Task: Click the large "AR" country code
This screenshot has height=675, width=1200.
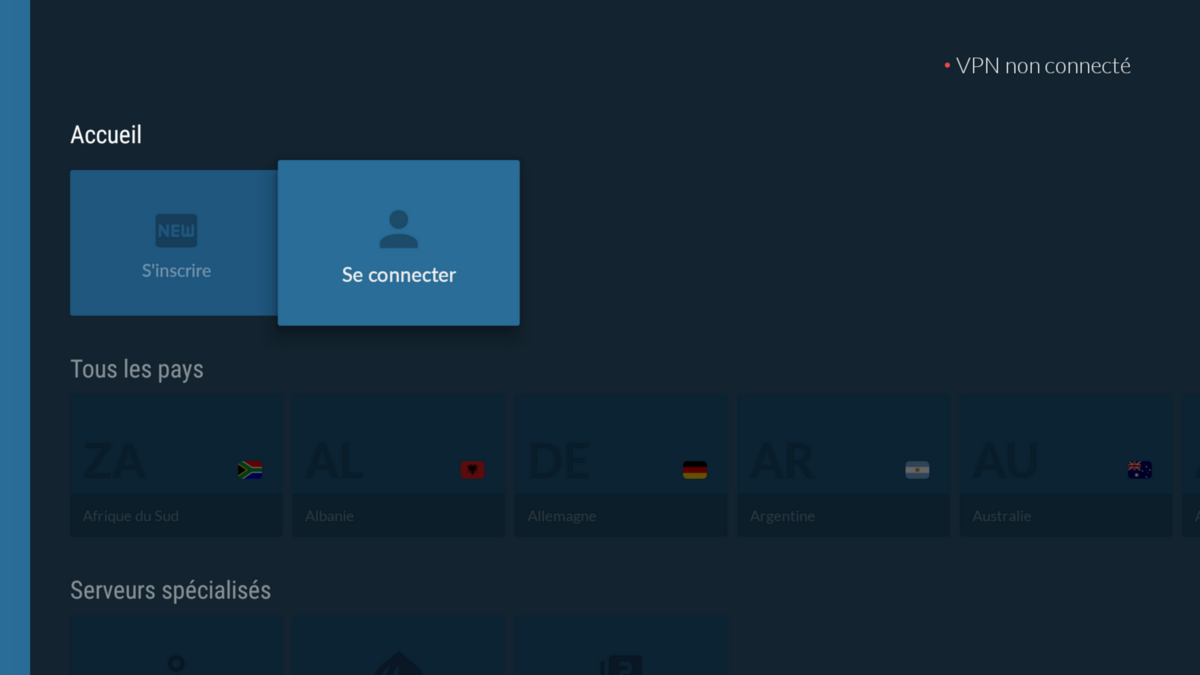Action: click(x=782, y=461)
